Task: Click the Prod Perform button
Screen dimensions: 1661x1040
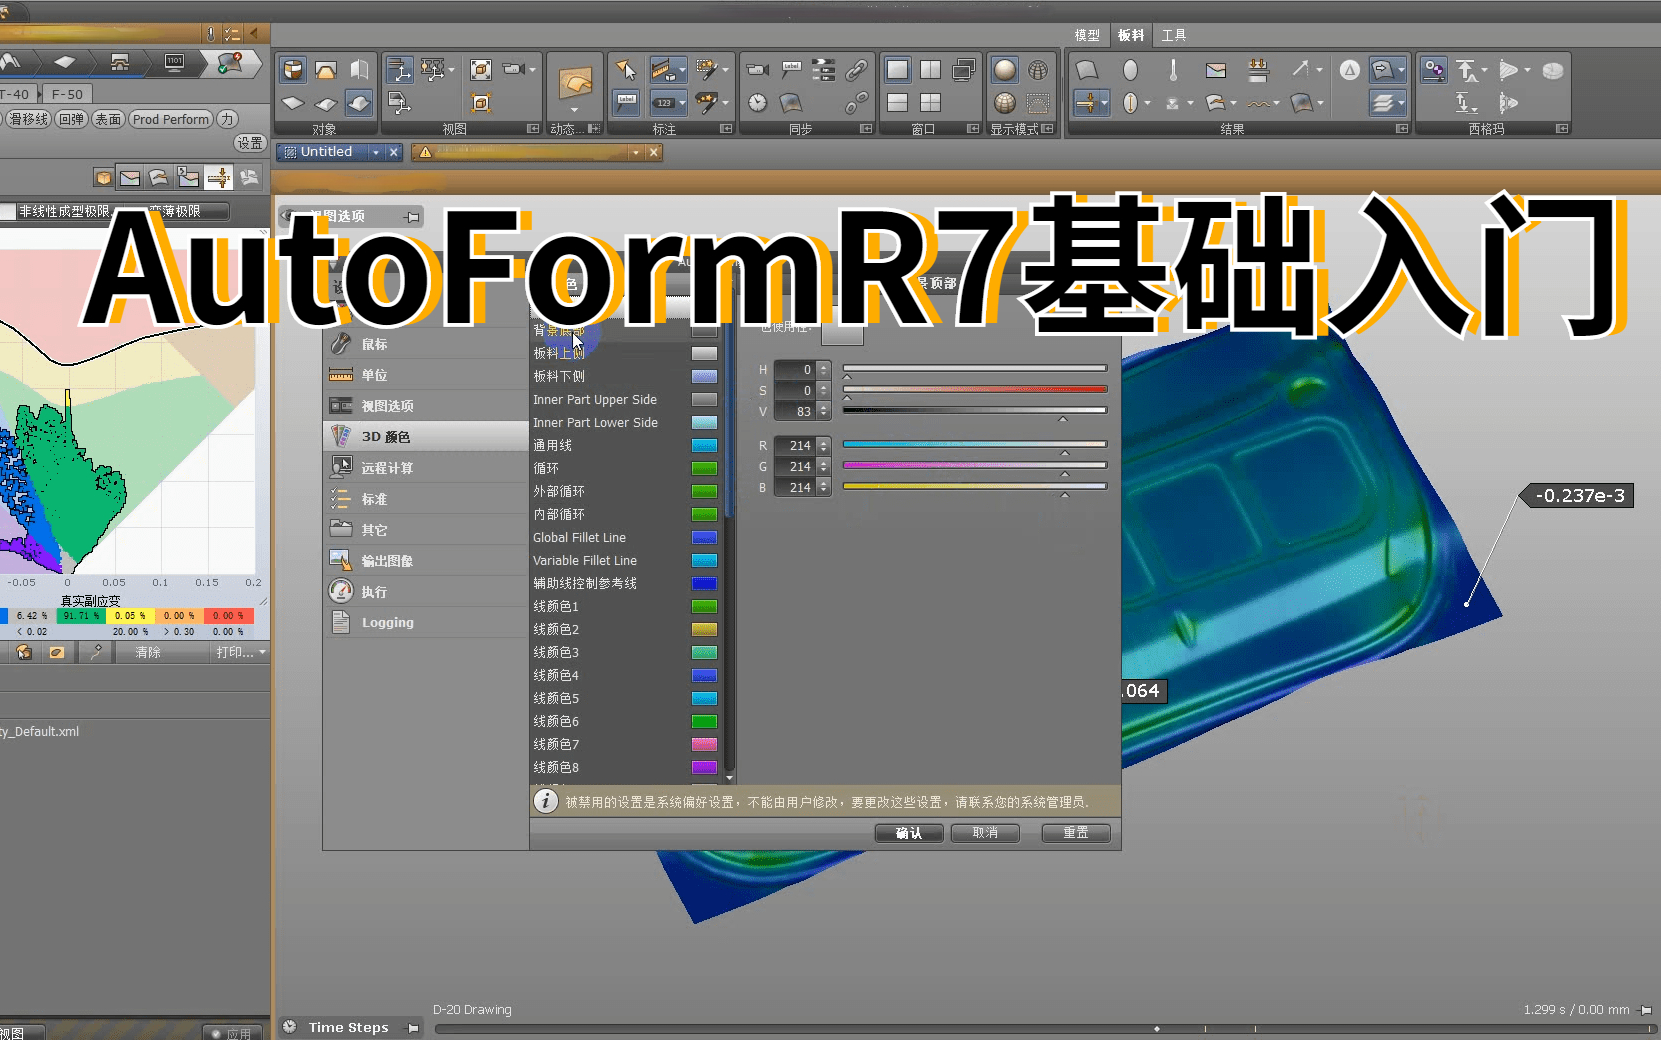Action: tap(170, 119)
